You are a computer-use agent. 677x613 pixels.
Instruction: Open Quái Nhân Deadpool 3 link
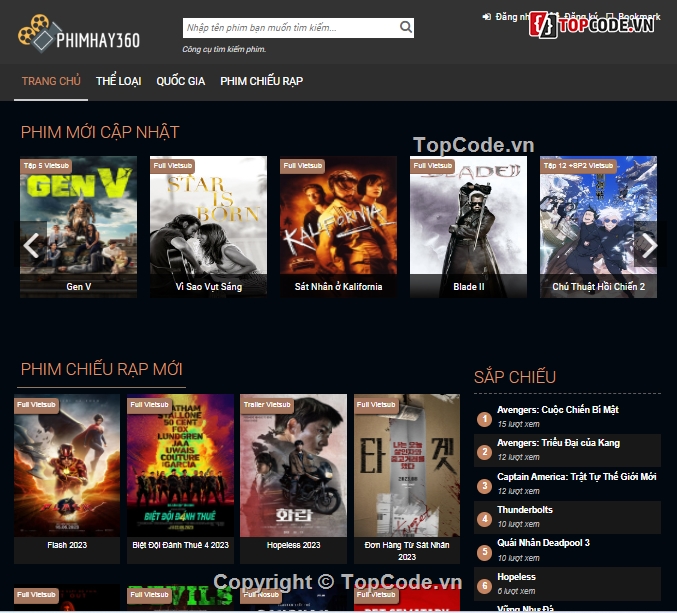pyautogui.click(x=543, y=543)
